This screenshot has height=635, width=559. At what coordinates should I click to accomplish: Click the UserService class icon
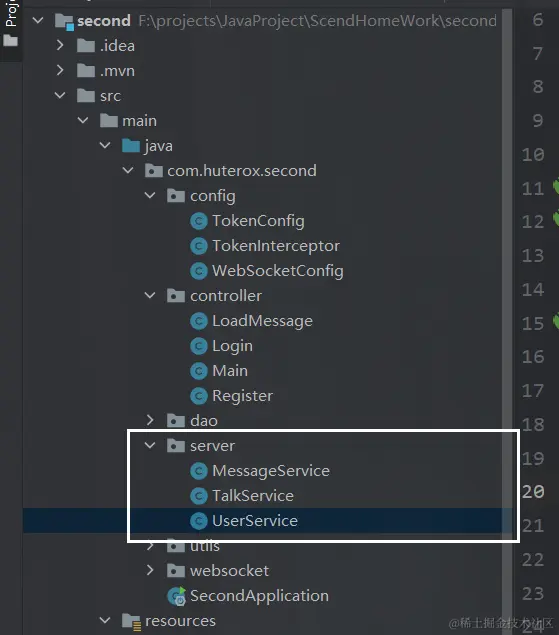pyautogui.click(x=199, y=521)
